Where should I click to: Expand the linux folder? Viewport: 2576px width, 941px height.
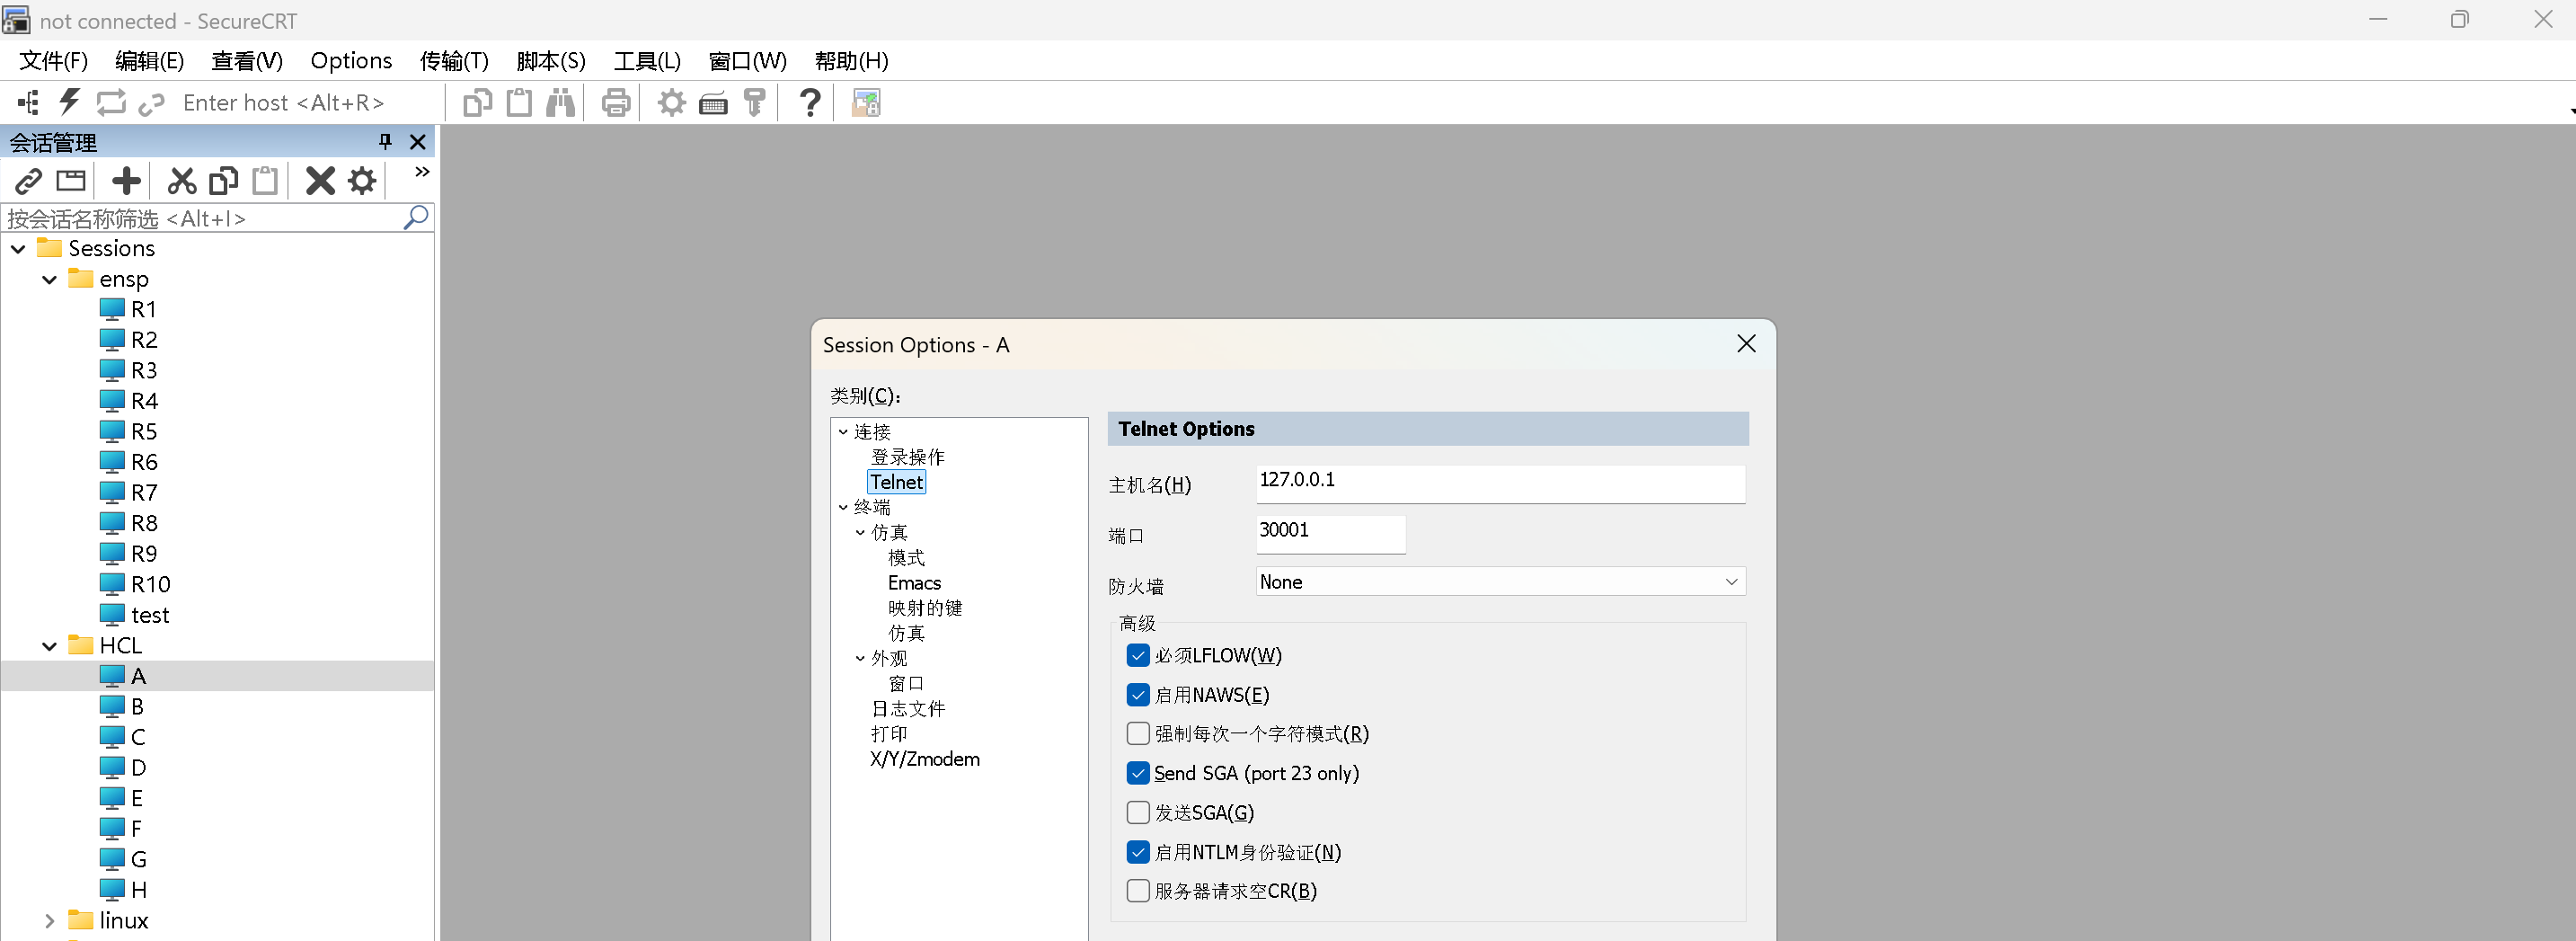49,921
